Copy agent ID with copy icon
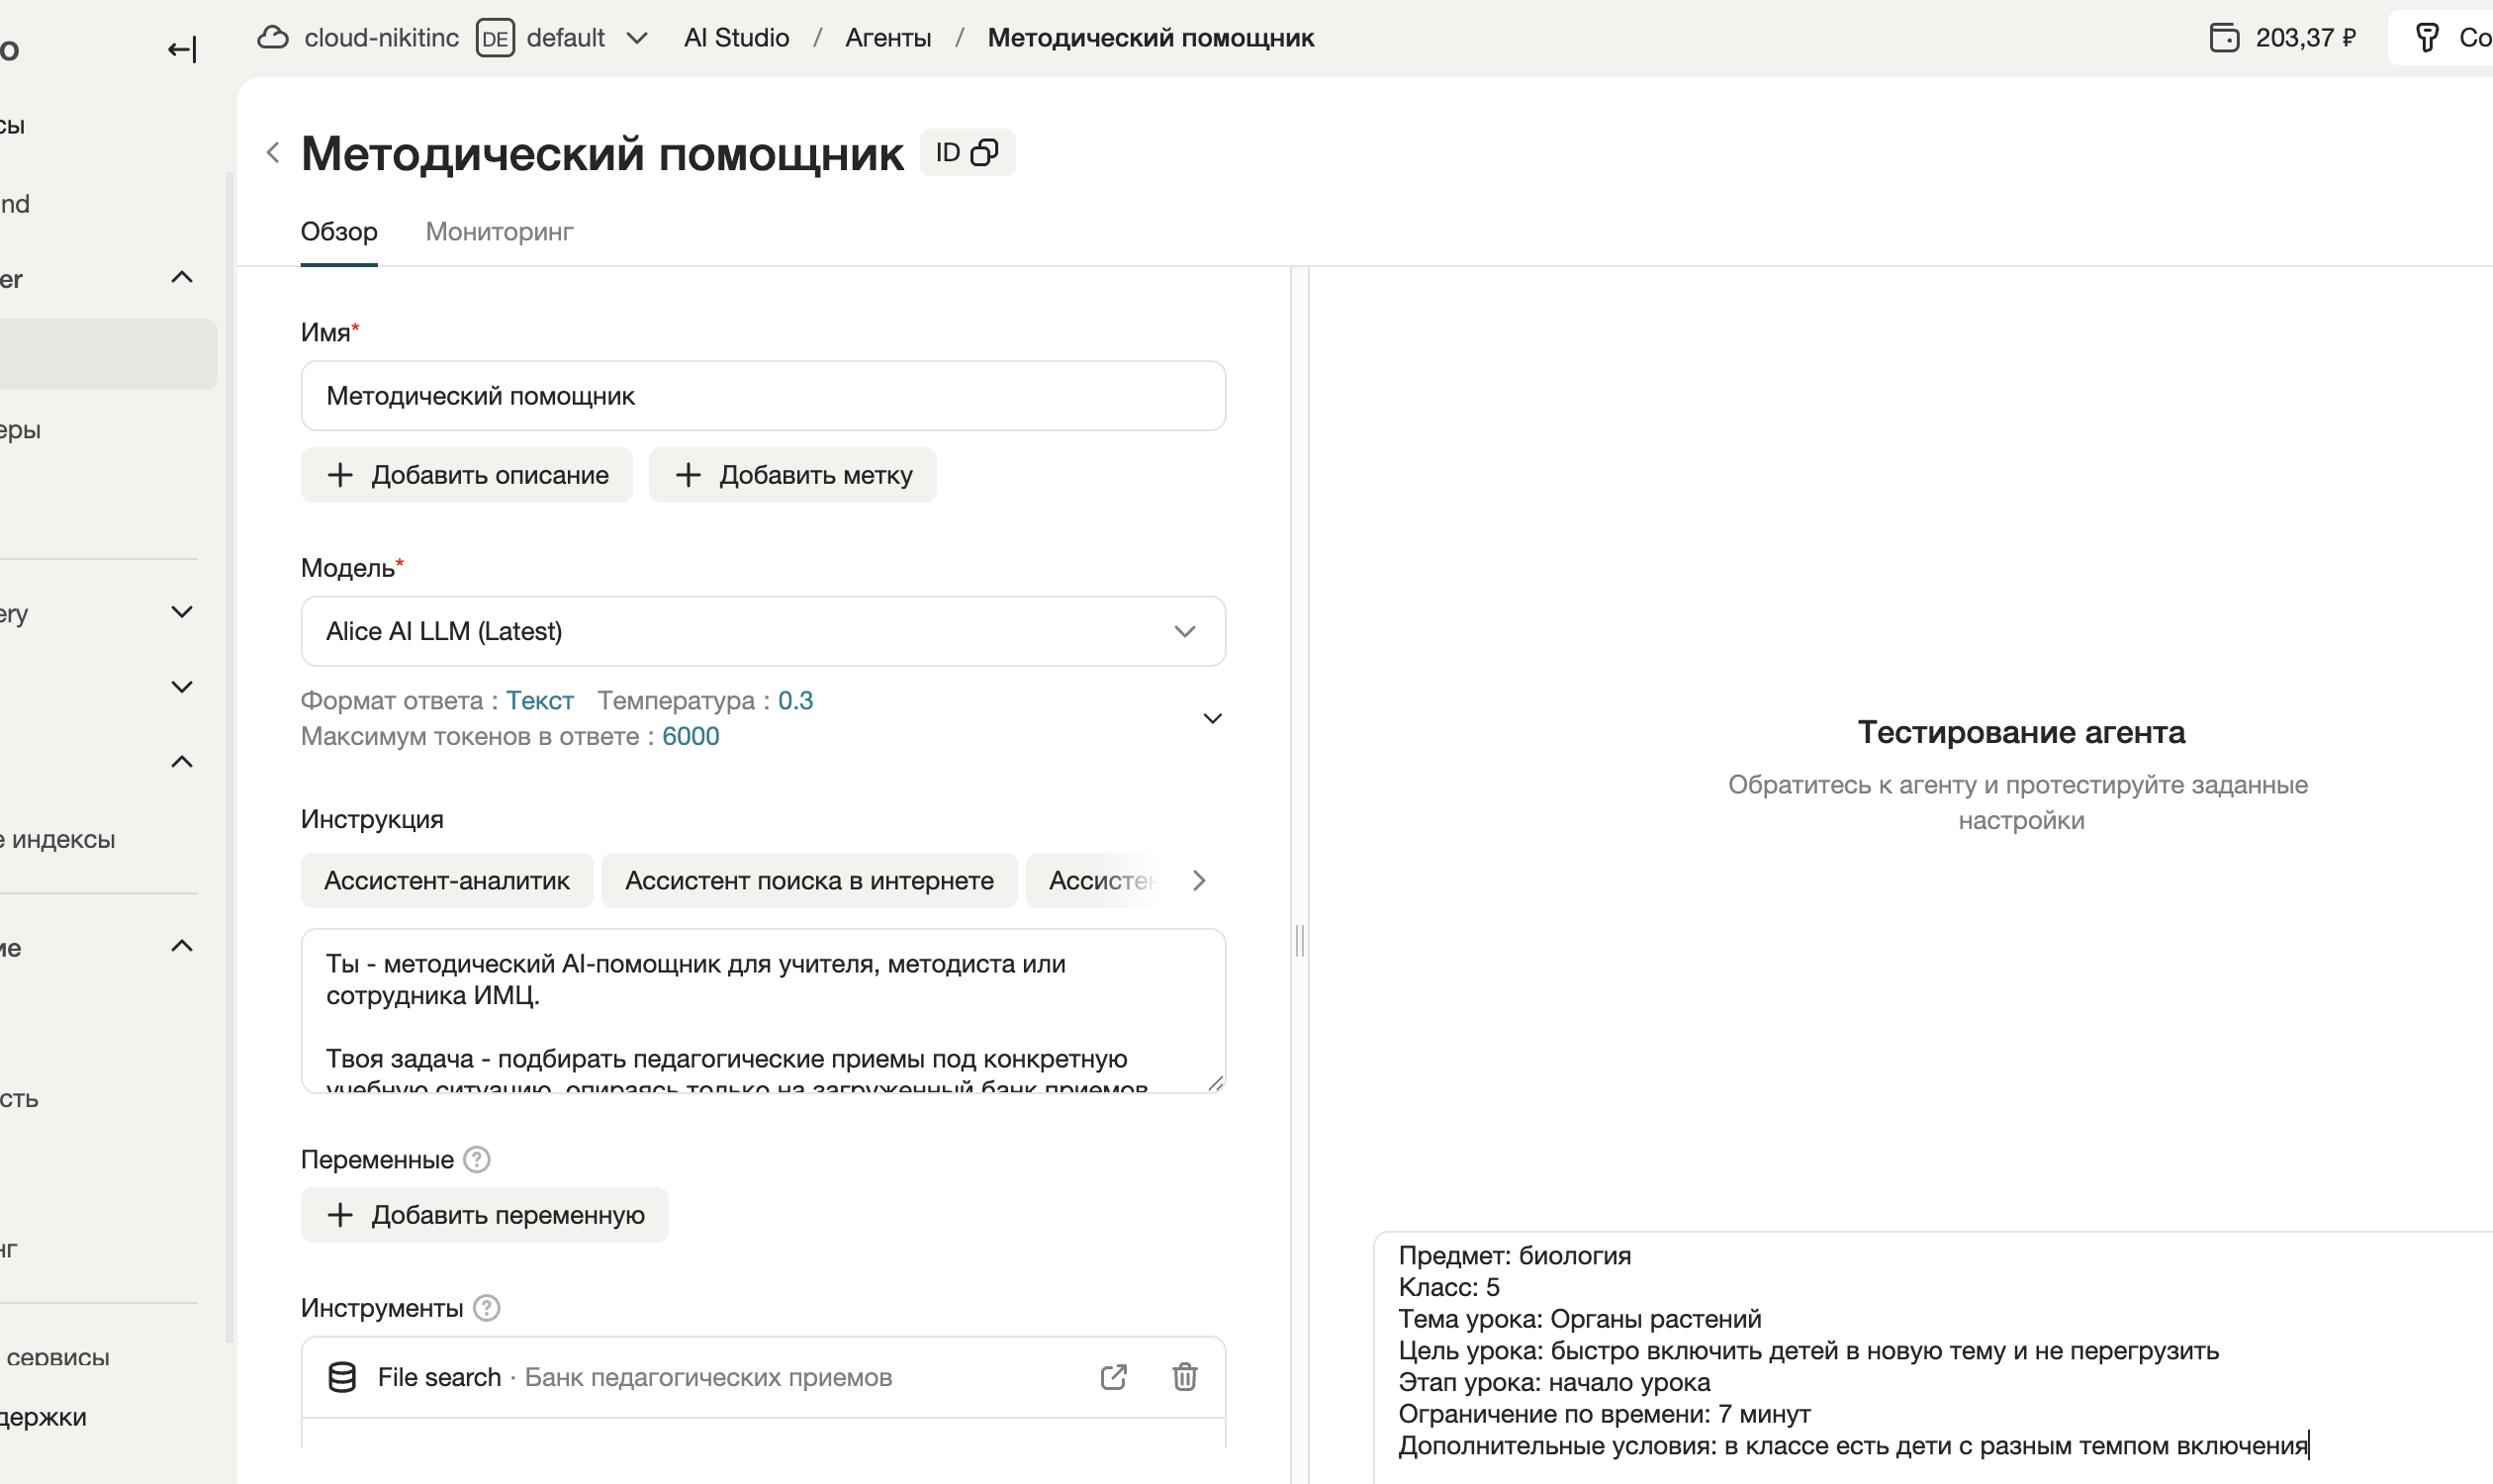 (x=985, y=152)
